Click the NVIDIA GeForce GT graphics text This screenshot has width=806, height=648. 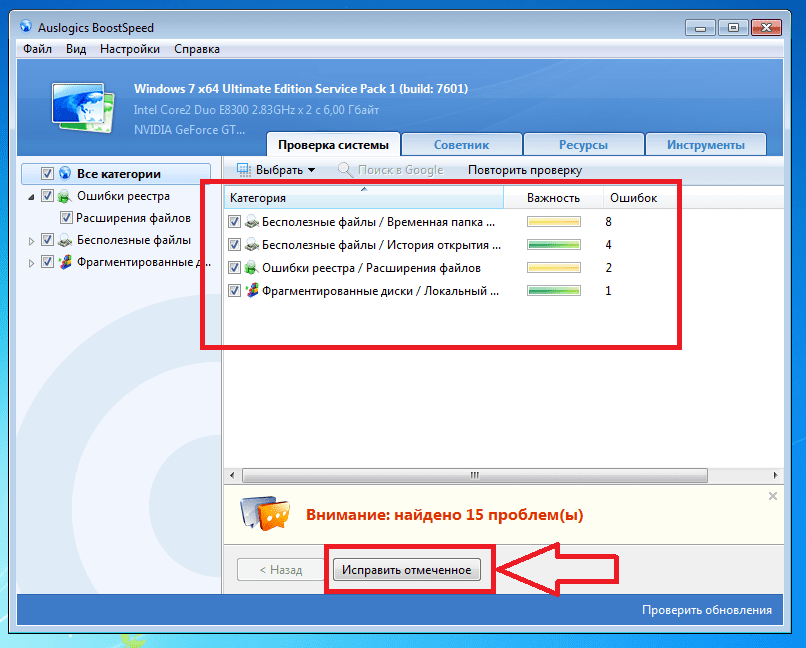pyautogui.click(x=189, y=129)
